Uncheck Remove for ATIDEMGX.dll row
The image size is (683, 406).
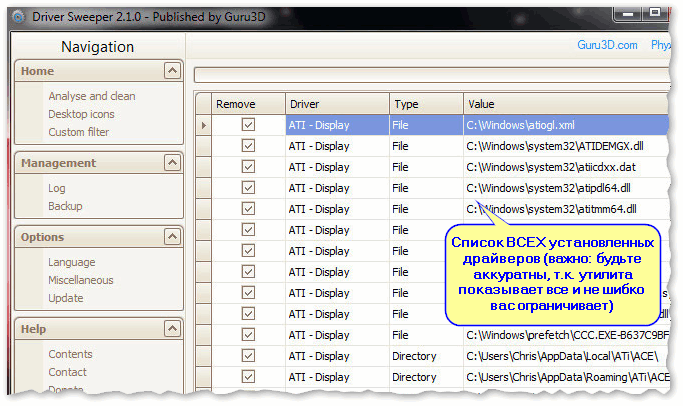248,145
